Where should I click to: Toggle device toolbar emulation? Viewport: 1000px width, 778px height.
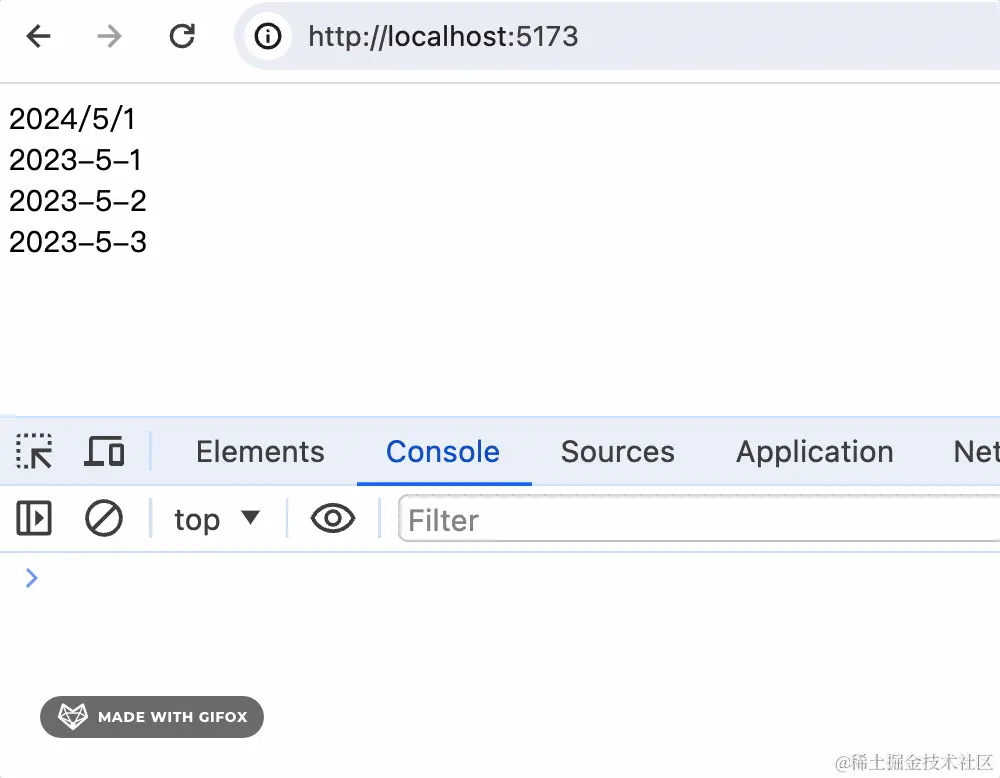(x=105, y=451)
